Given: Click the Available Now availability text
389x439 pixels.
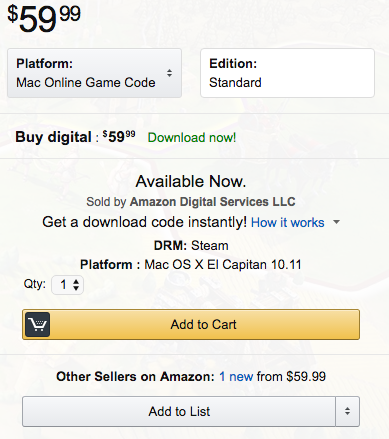Looking at the screenshot, I should point(191,181).
